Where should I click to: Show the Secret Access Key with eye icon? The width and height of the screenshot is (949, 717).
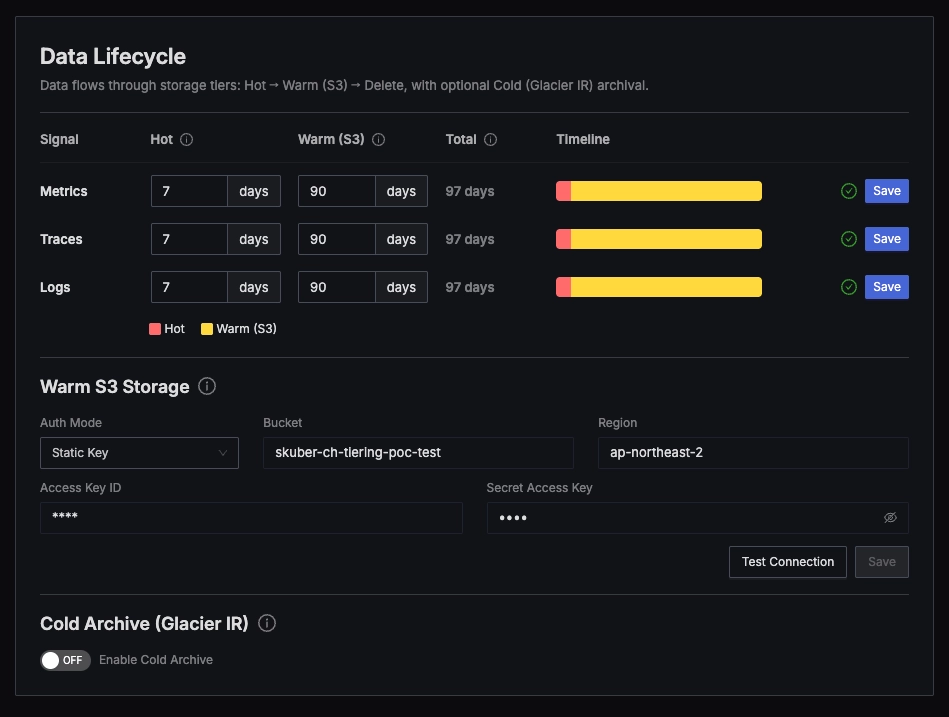coord(890,518)
